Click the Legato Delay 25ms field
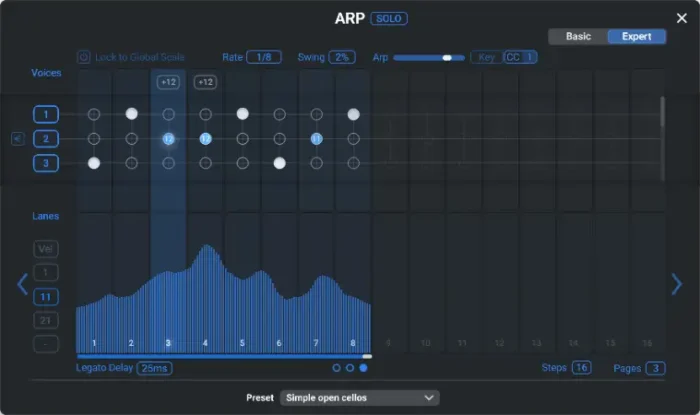 pos(154,368)
